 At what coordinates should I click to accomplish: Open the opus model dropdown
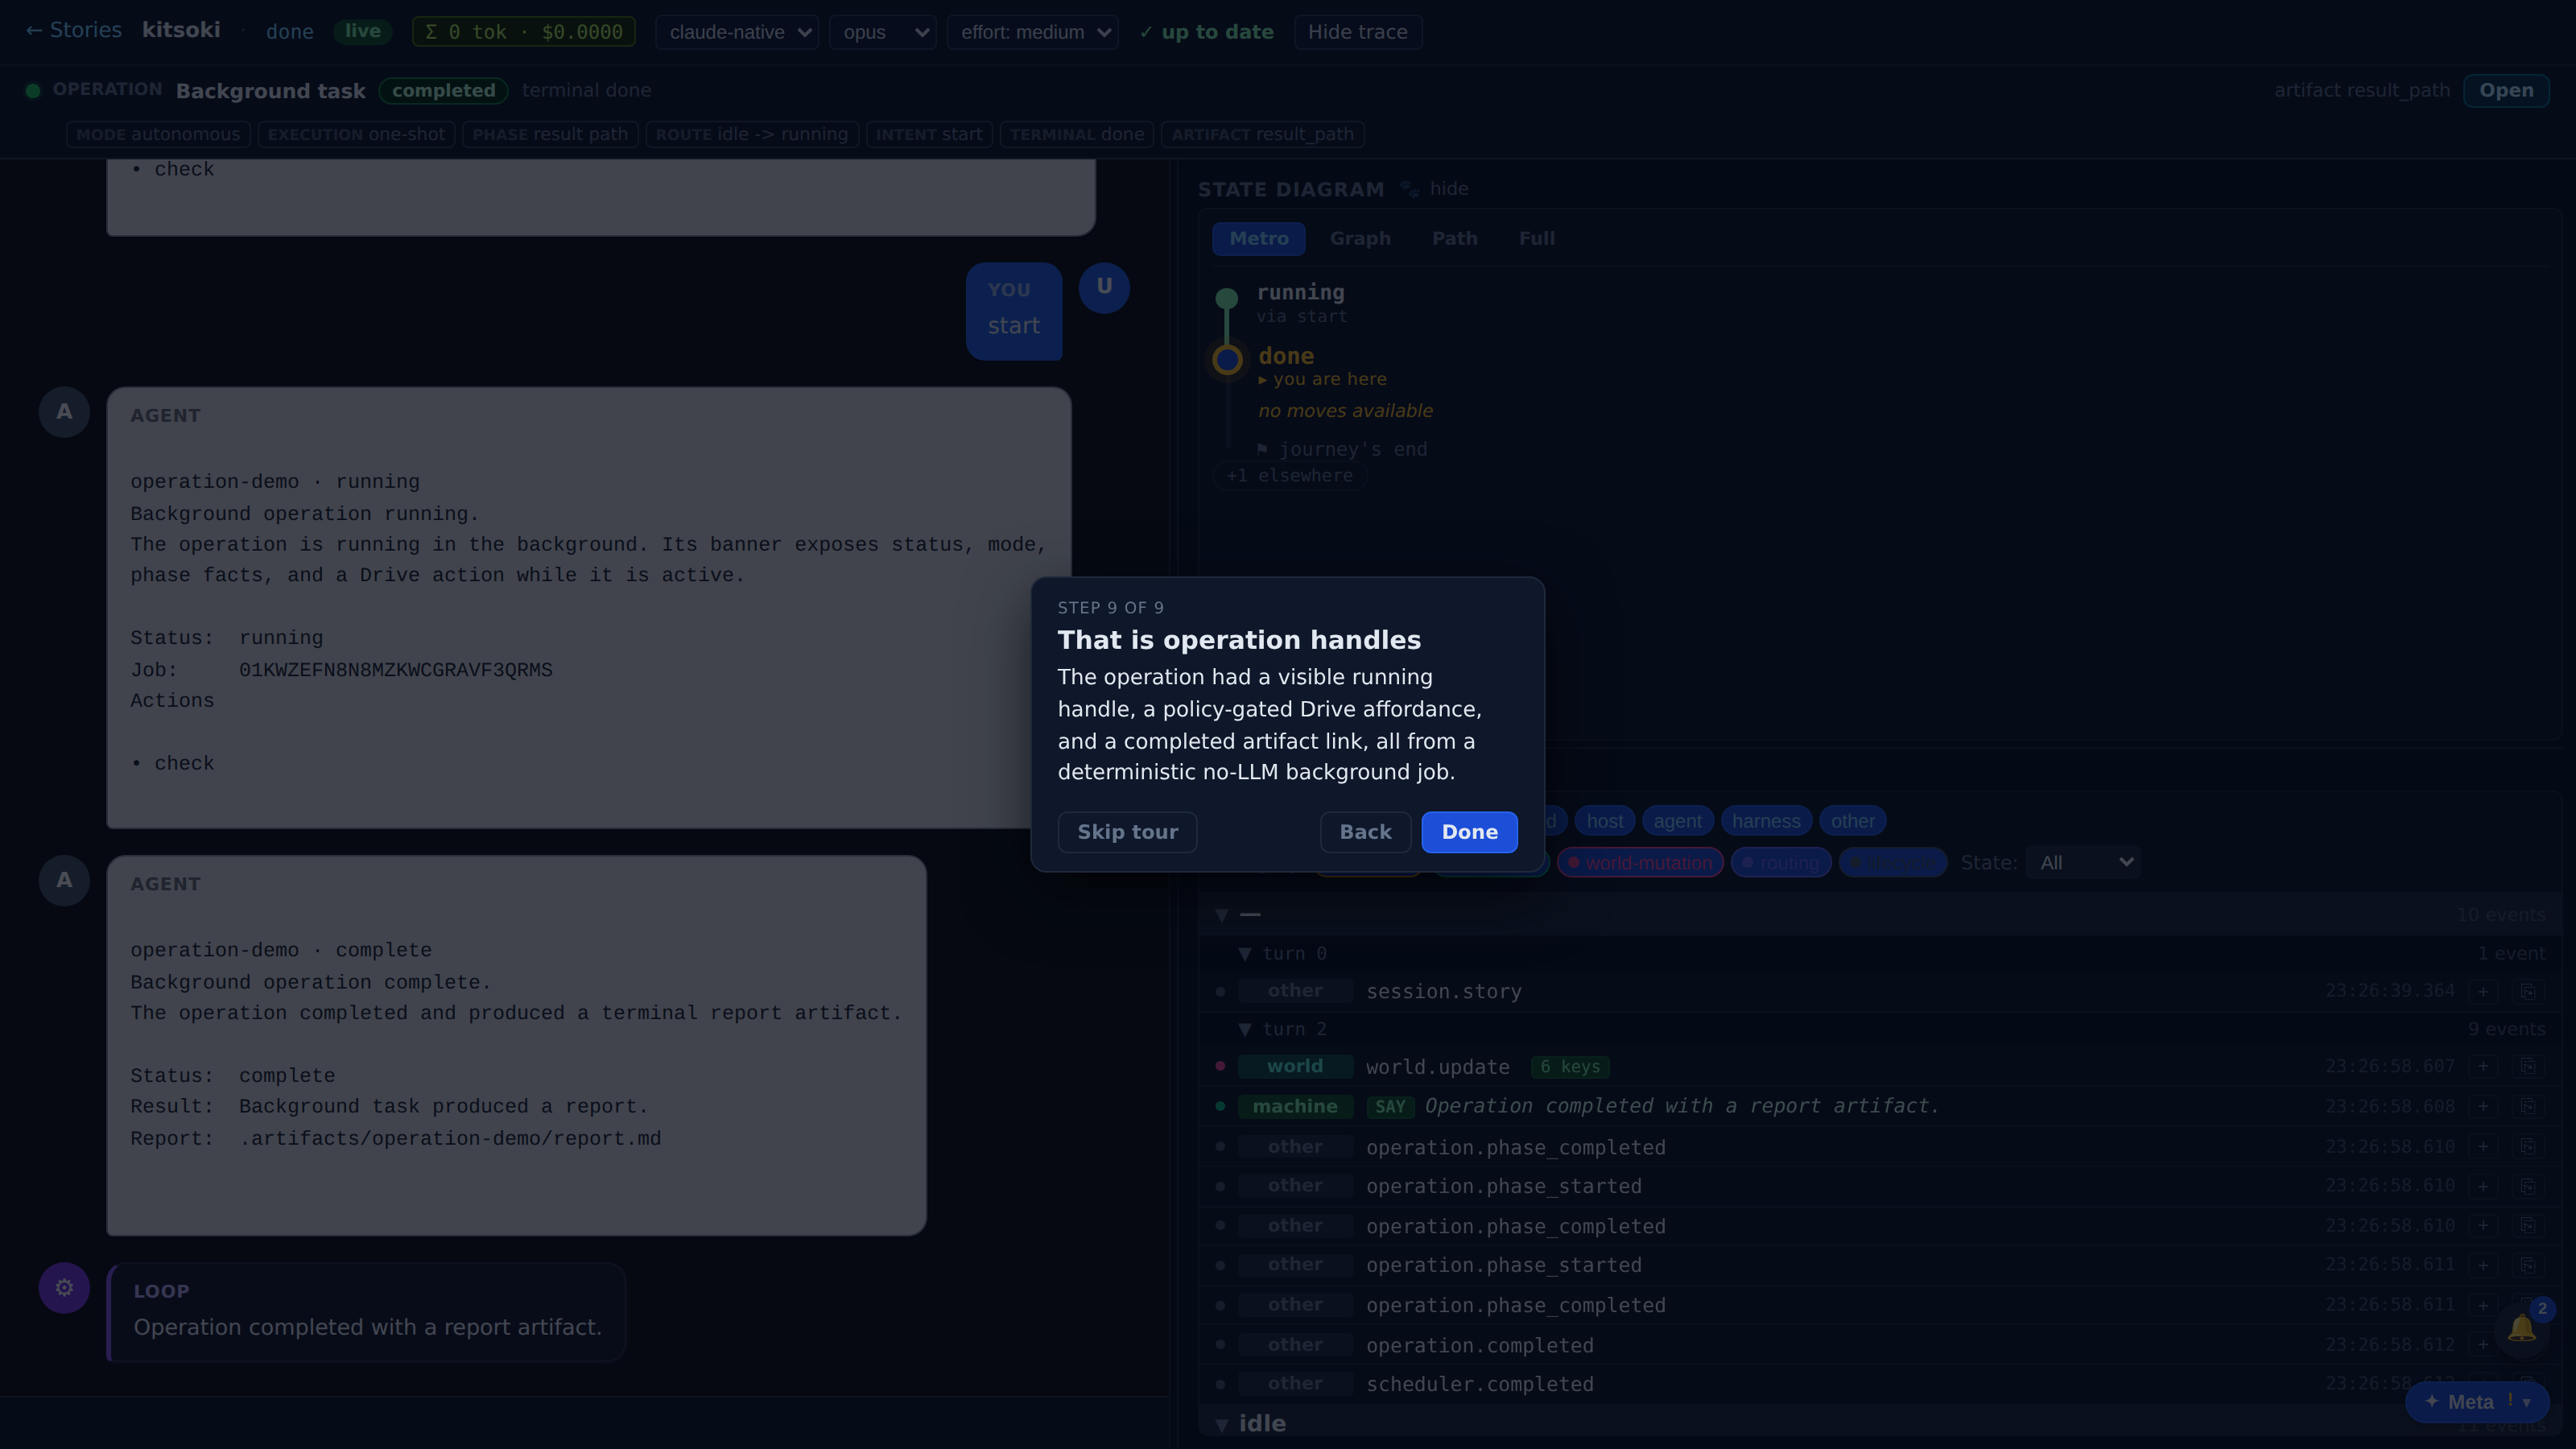click(882, 32)
